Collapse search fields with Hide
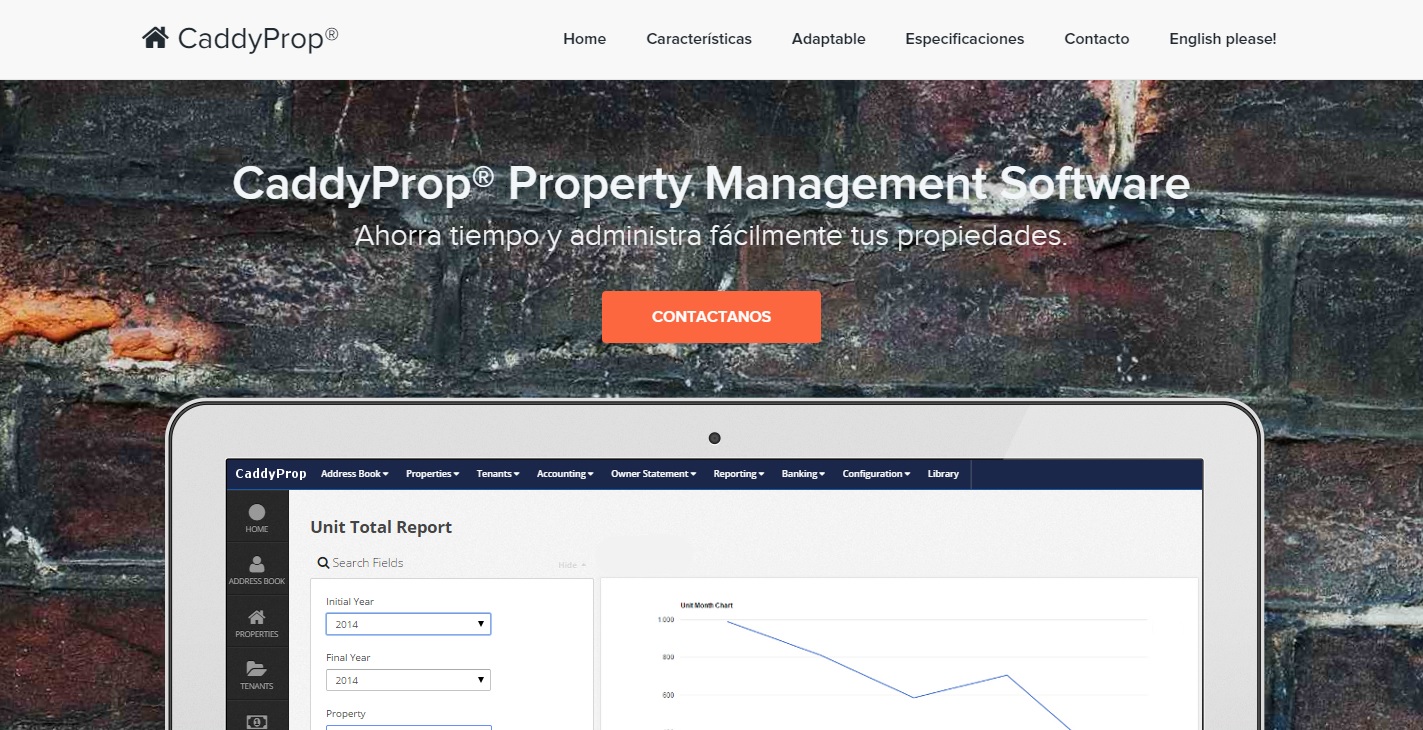The image size is (1423, 730). pos(572,565)
